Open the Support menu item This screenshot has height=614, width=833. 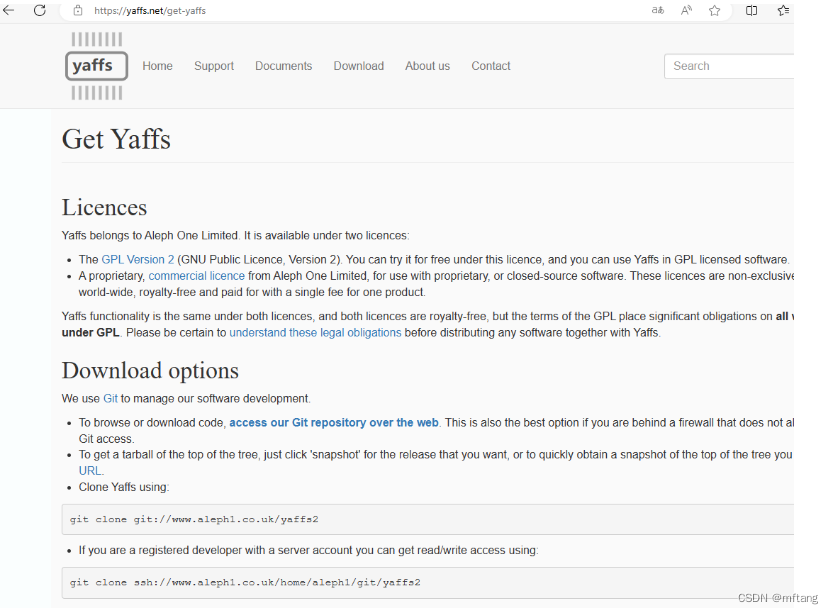(214, 66)
